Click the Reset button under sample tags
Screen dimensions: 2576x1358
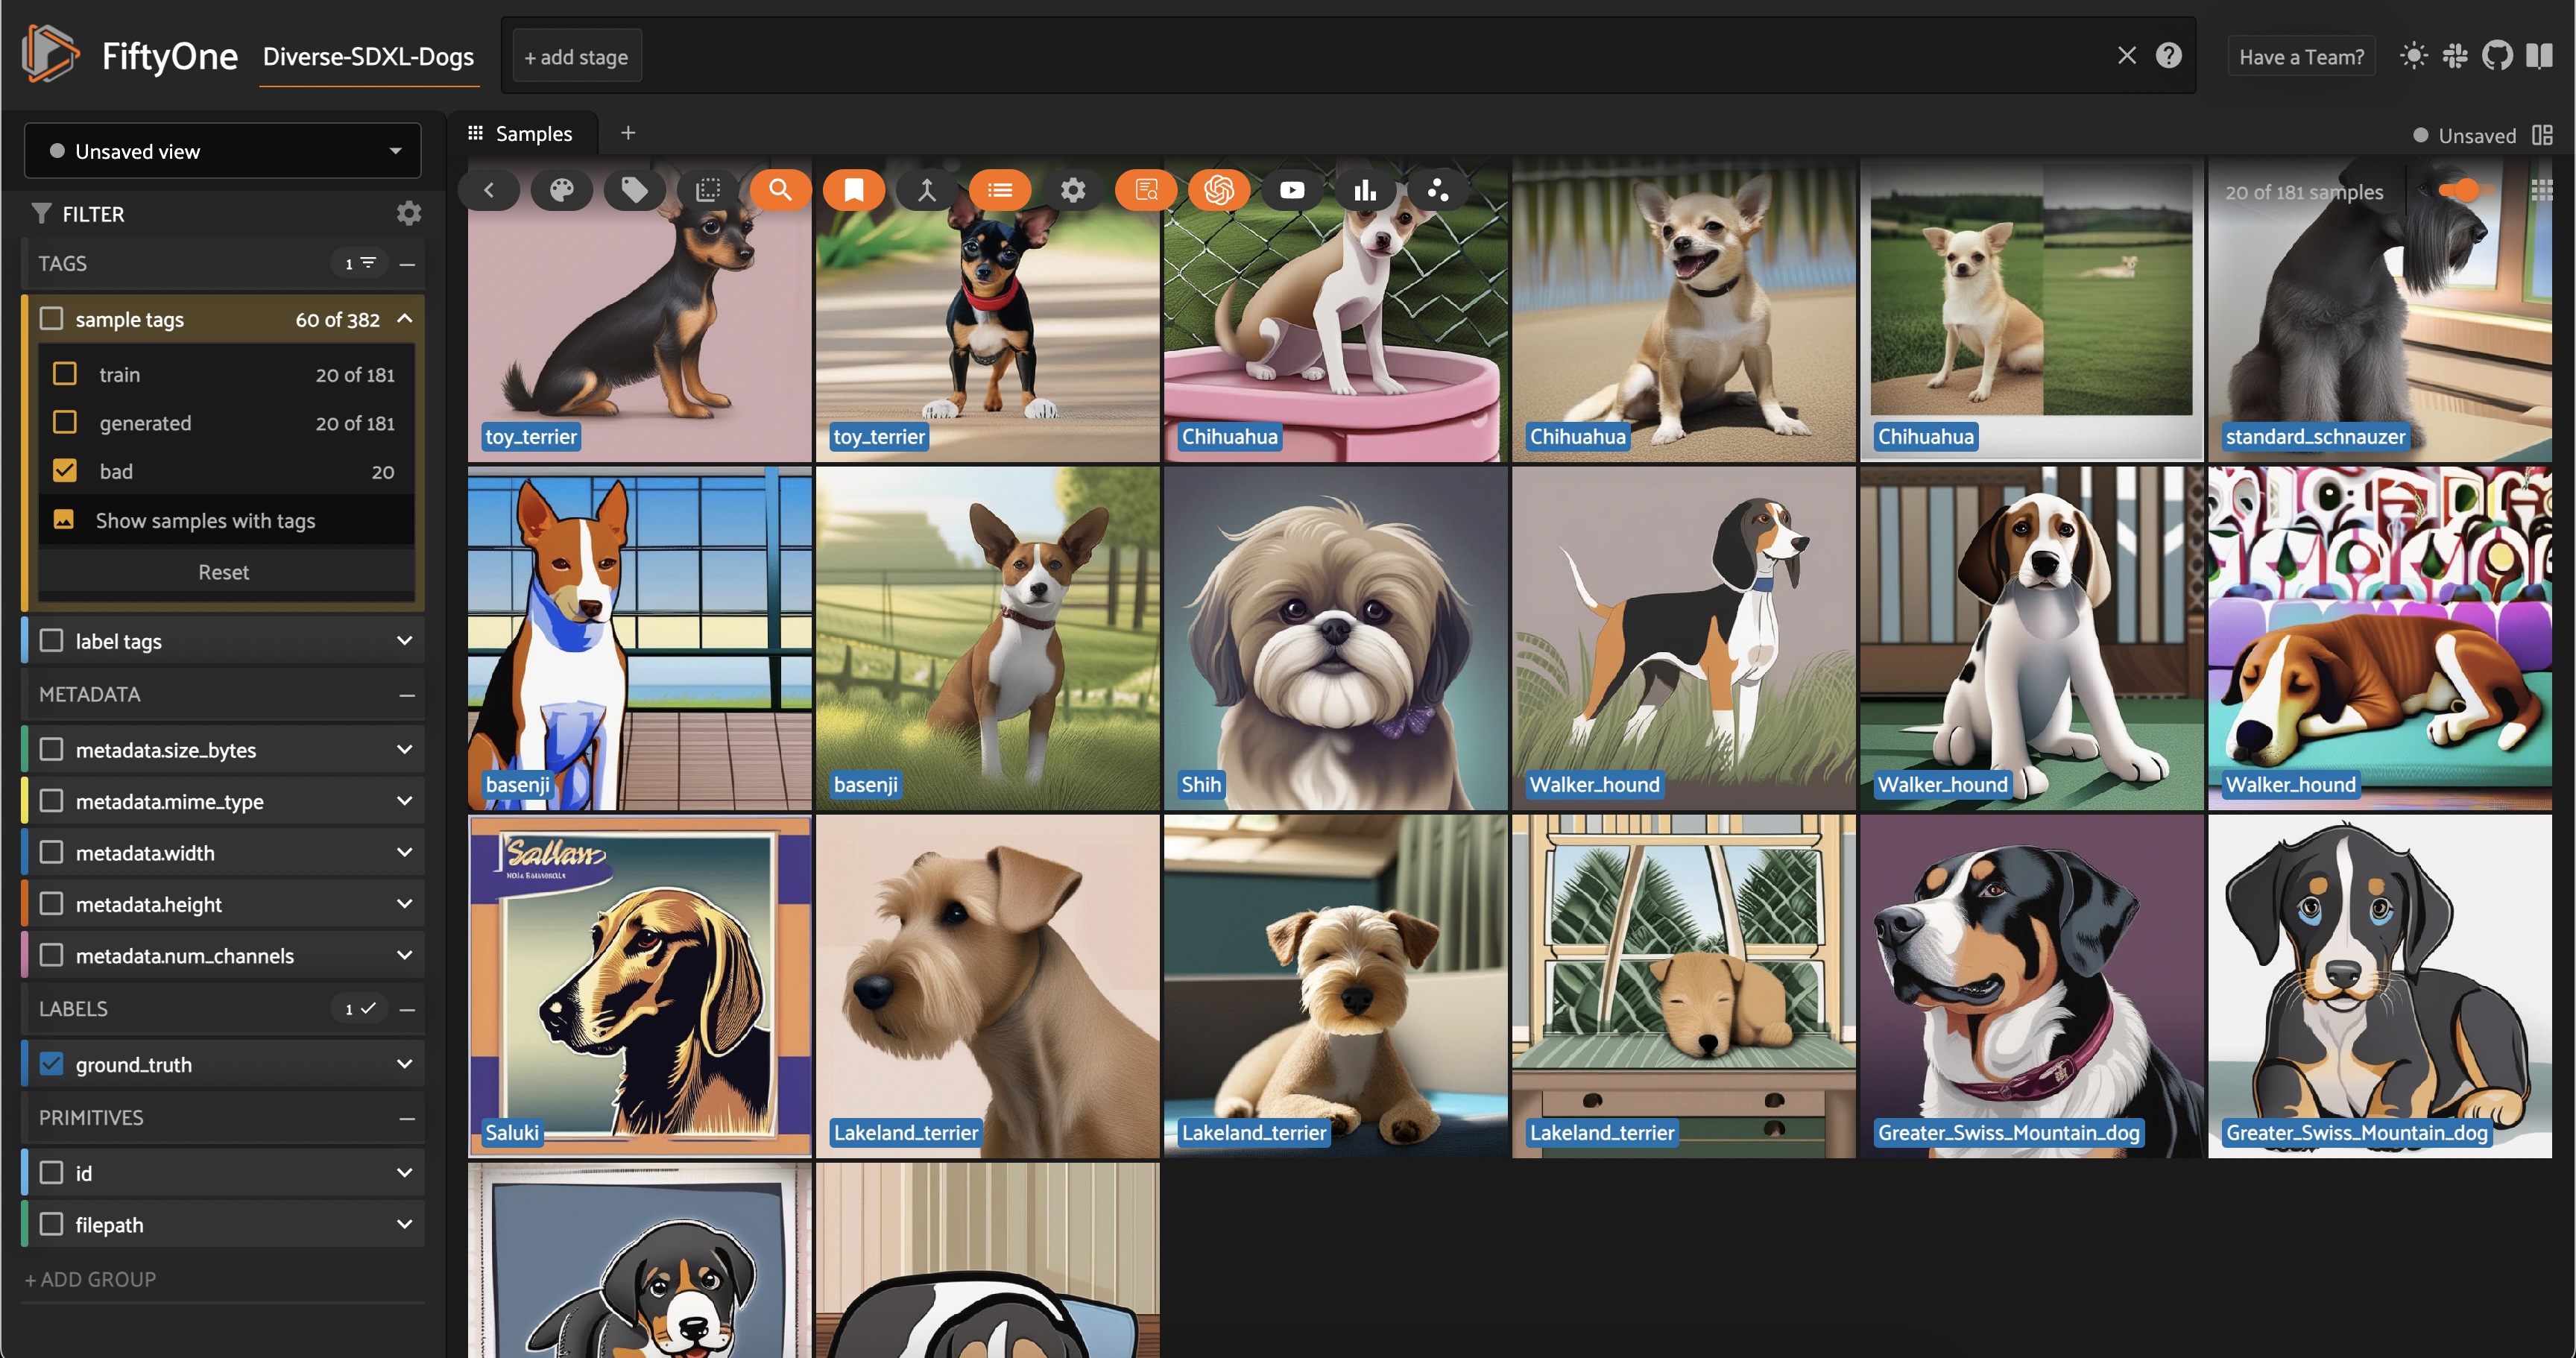224,572
